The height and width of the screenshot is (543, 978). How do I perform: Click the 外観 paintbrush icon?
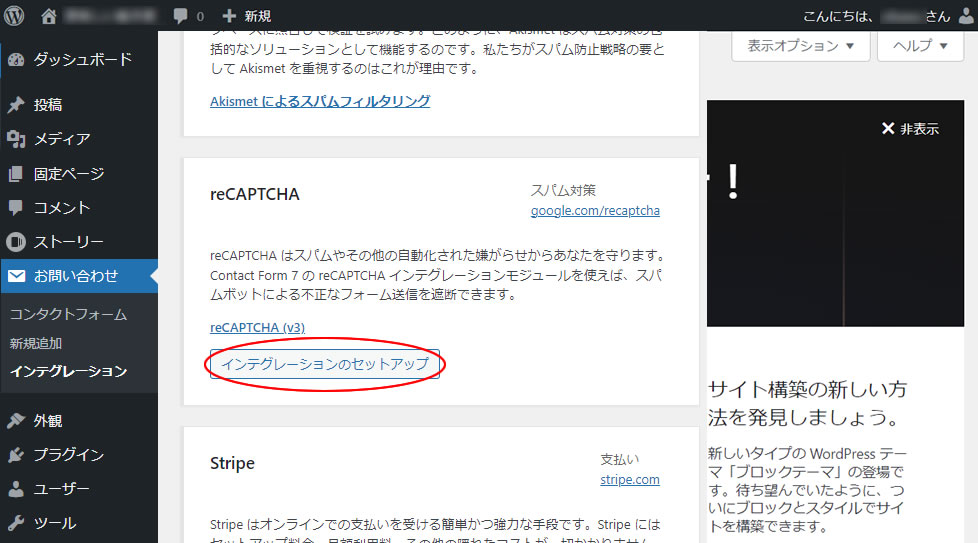point(16,421)
